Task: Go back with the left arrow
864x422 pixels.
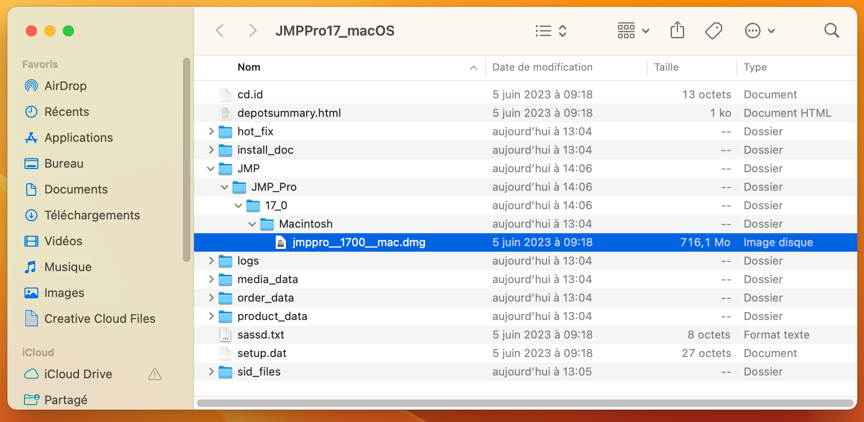Action: tap(220, 31)
